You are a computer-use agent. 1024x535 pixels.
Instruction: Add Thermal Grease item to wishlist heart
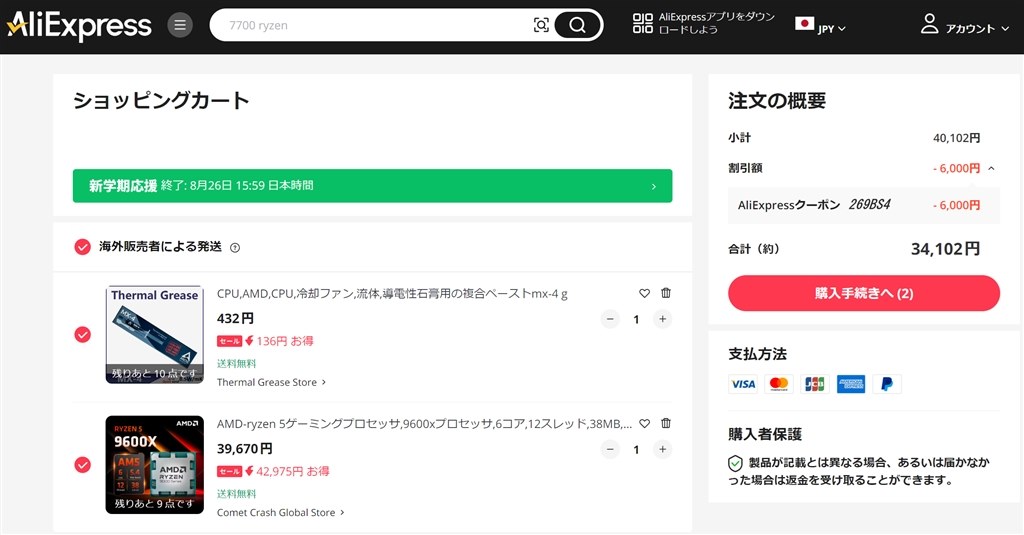[x=645, y=293]
